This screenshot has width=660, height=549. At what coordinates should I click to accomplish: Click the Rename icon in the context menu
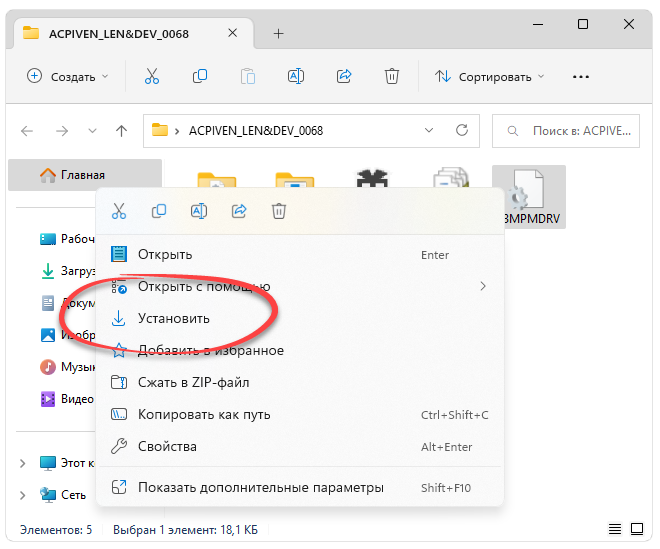pyautogui.click(x=199, y=211)
